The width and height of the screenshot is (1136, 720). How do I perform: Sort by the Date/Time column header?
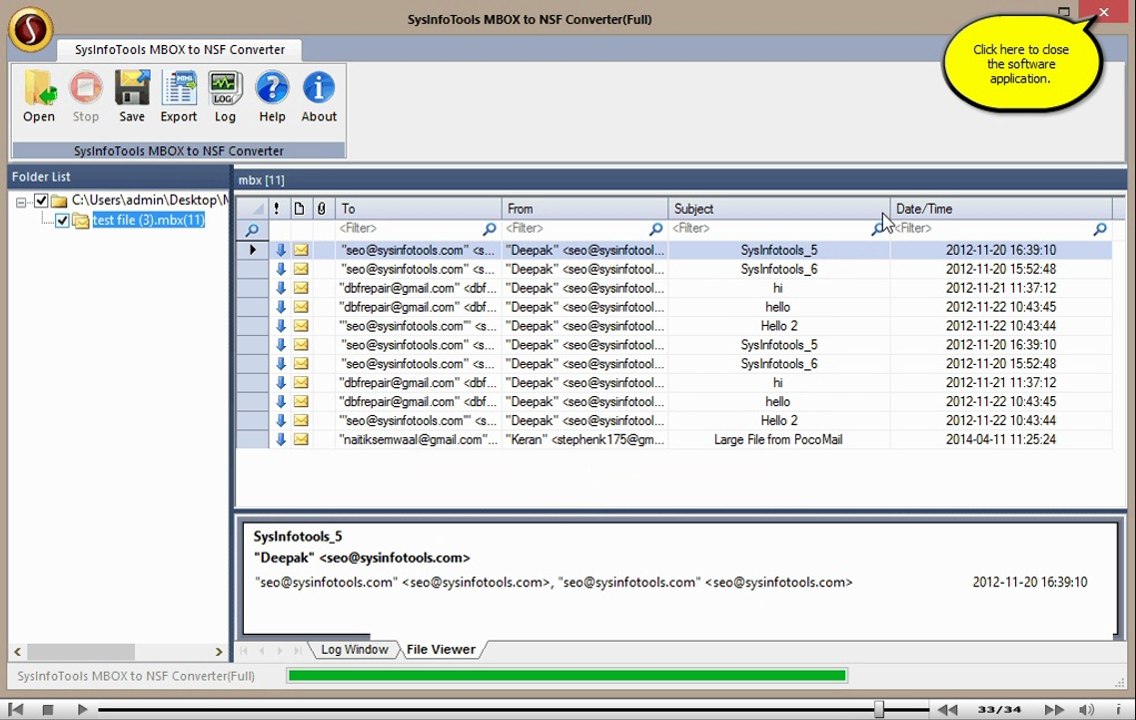click(x=1001, y=209)
